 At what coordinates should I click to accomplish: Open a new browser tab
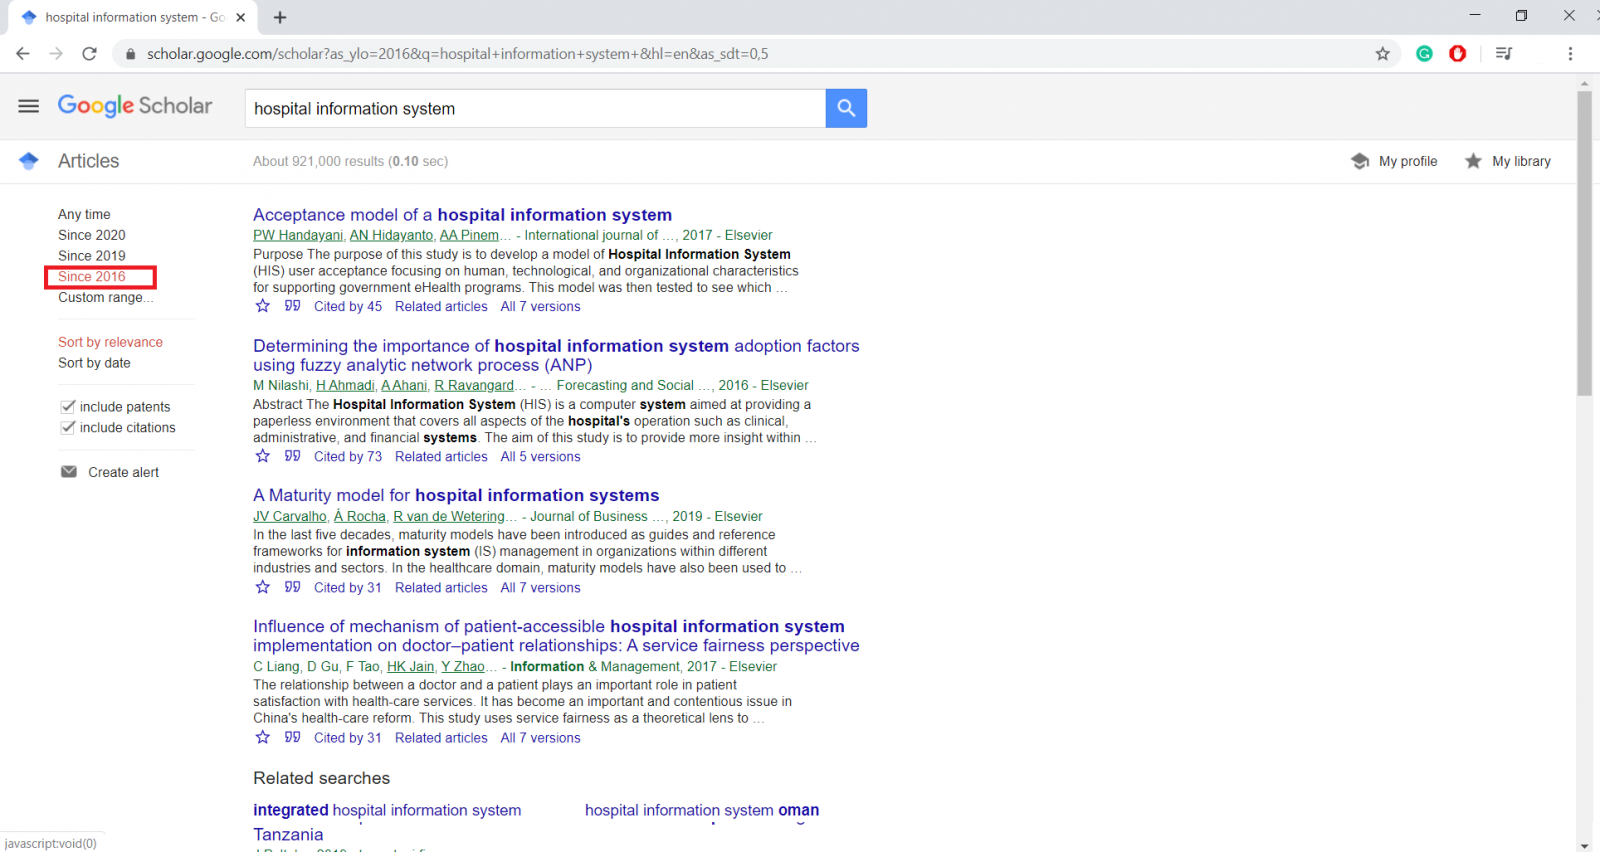coord(280,17)
